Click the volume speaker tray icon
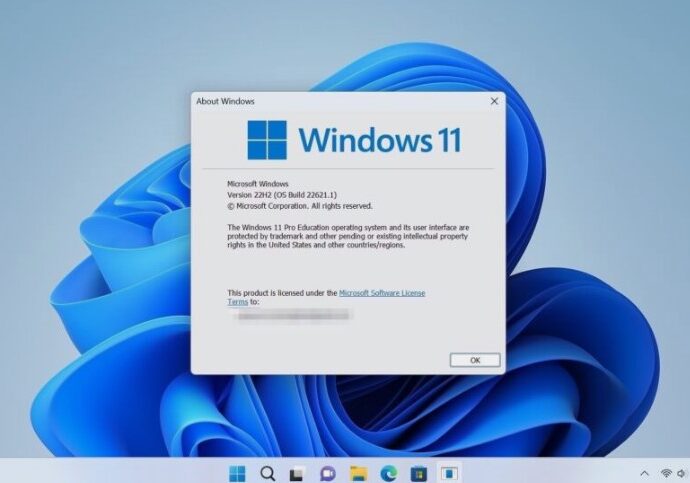The width and height of the screenshot is (690, 483). click(x=683, y=472)
